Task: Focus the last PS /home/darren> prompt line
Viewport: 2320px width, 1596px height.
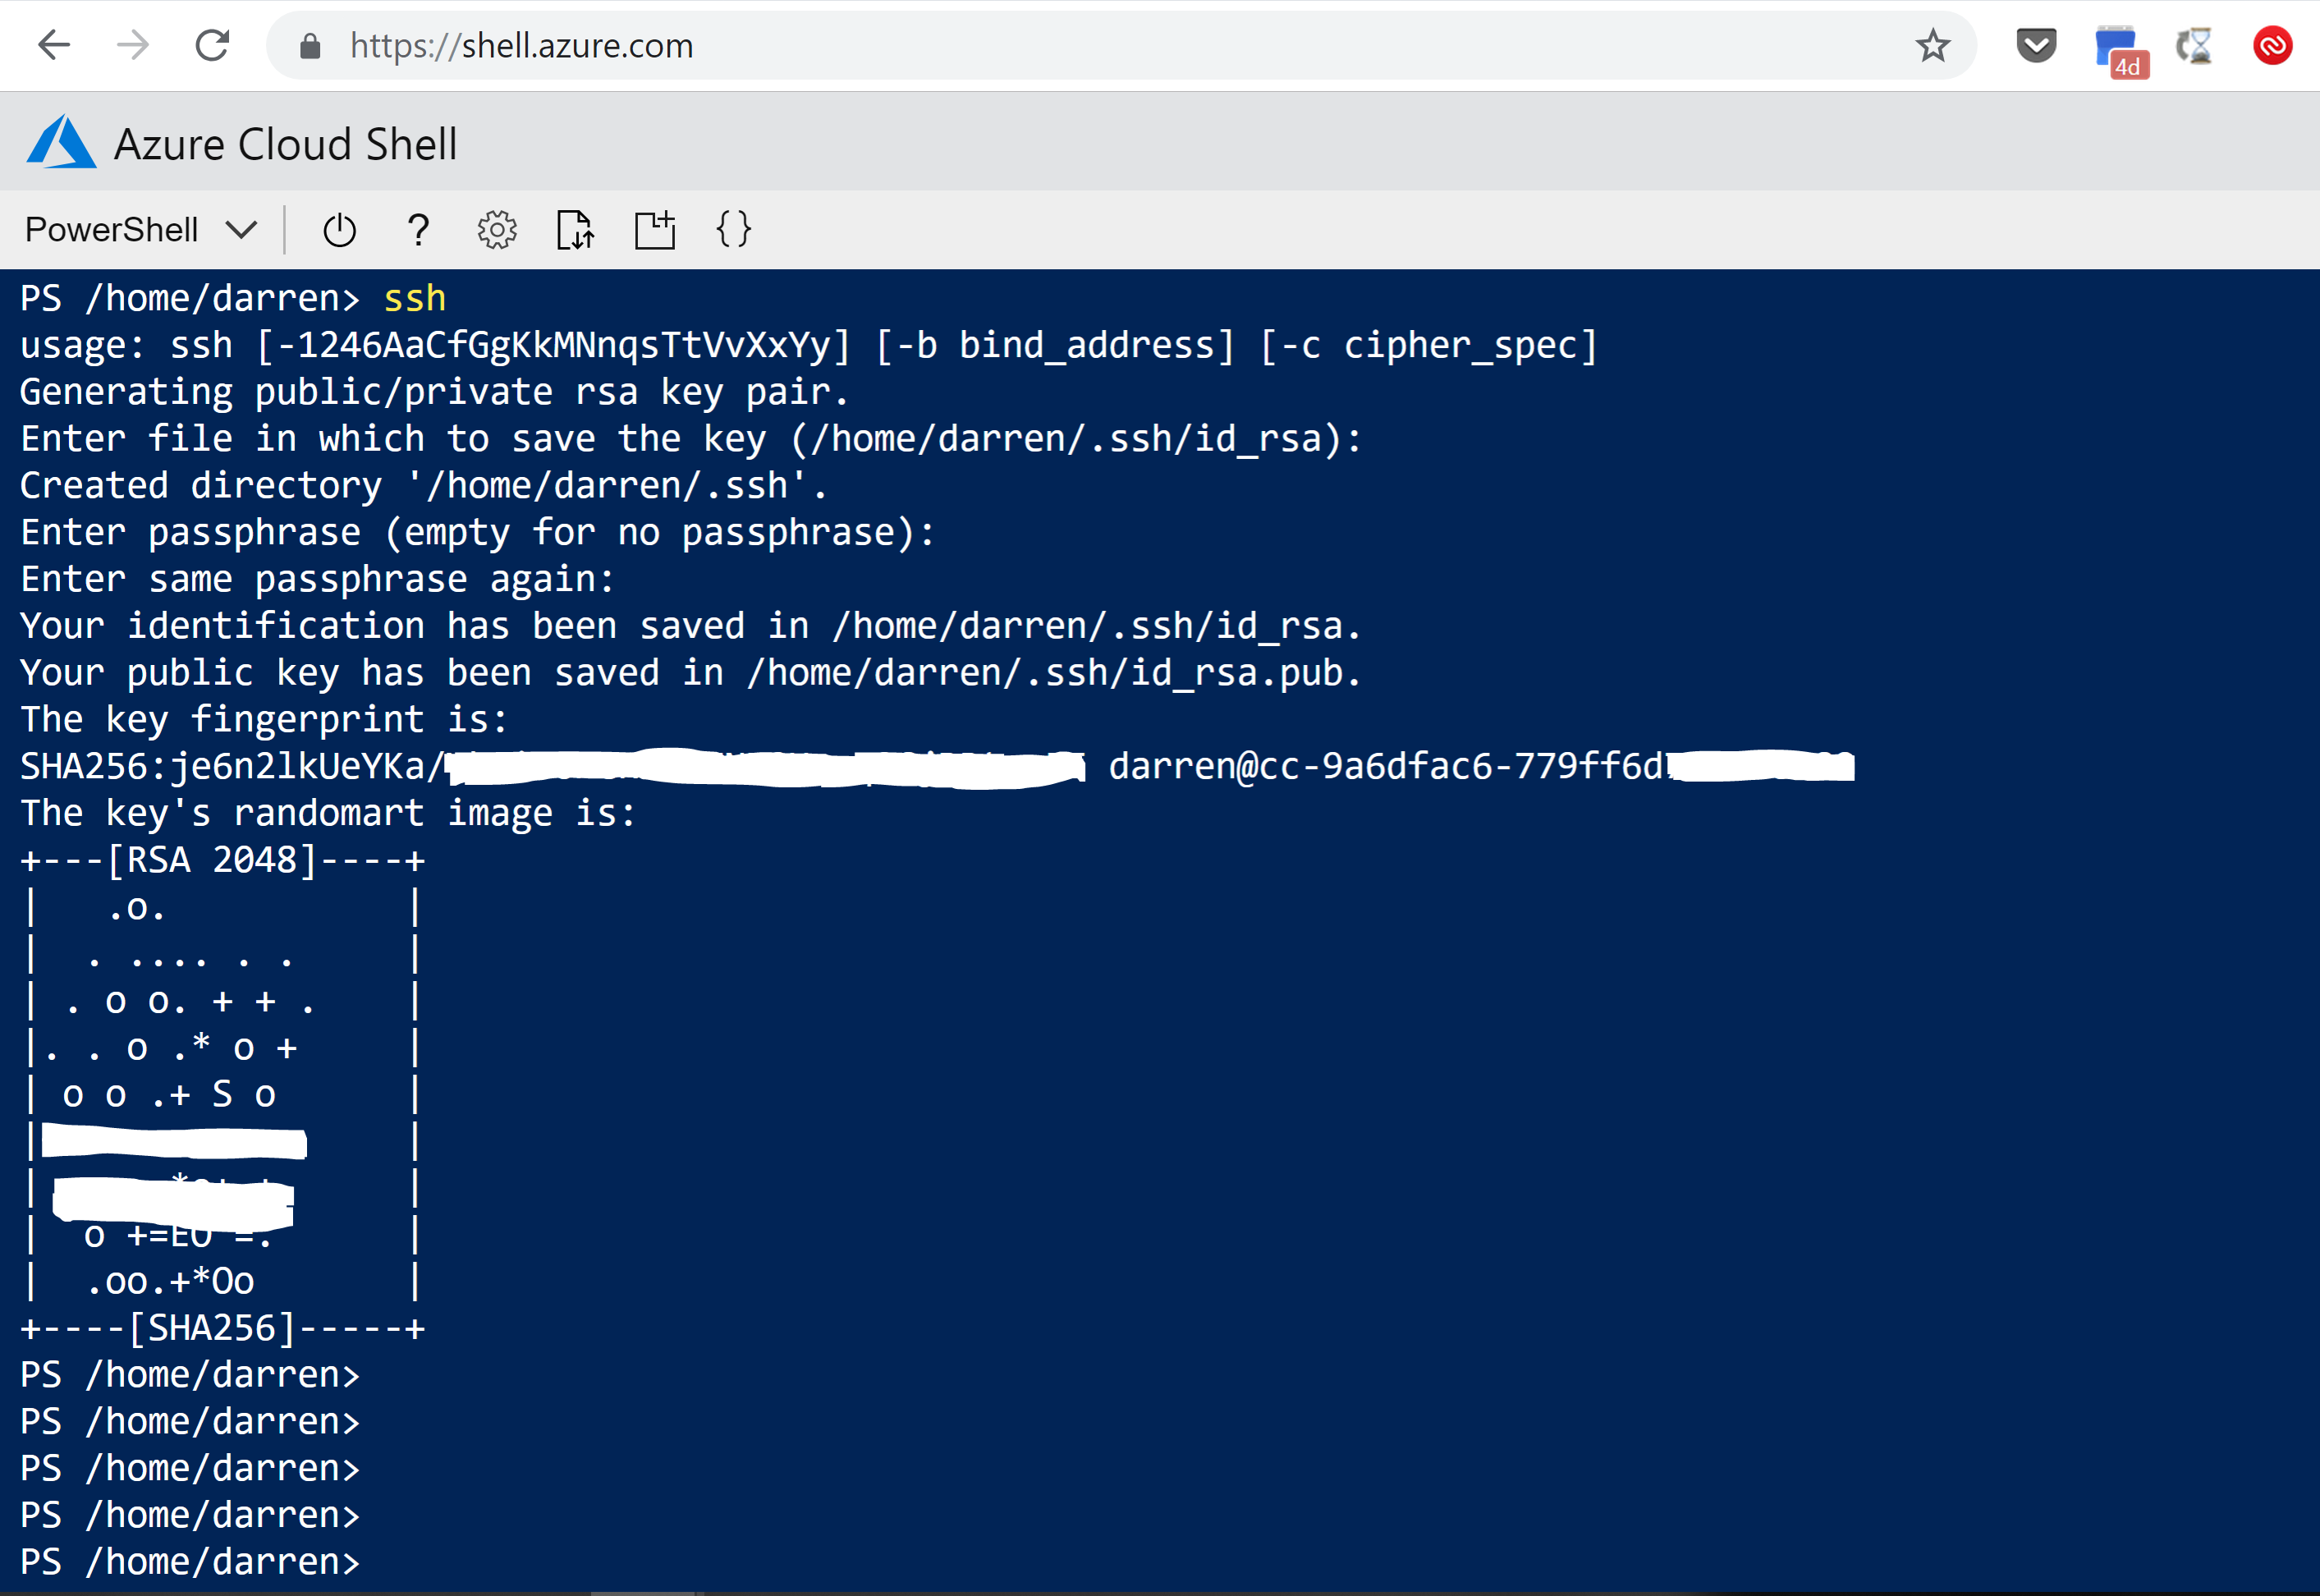Action: coord(190,1561)
